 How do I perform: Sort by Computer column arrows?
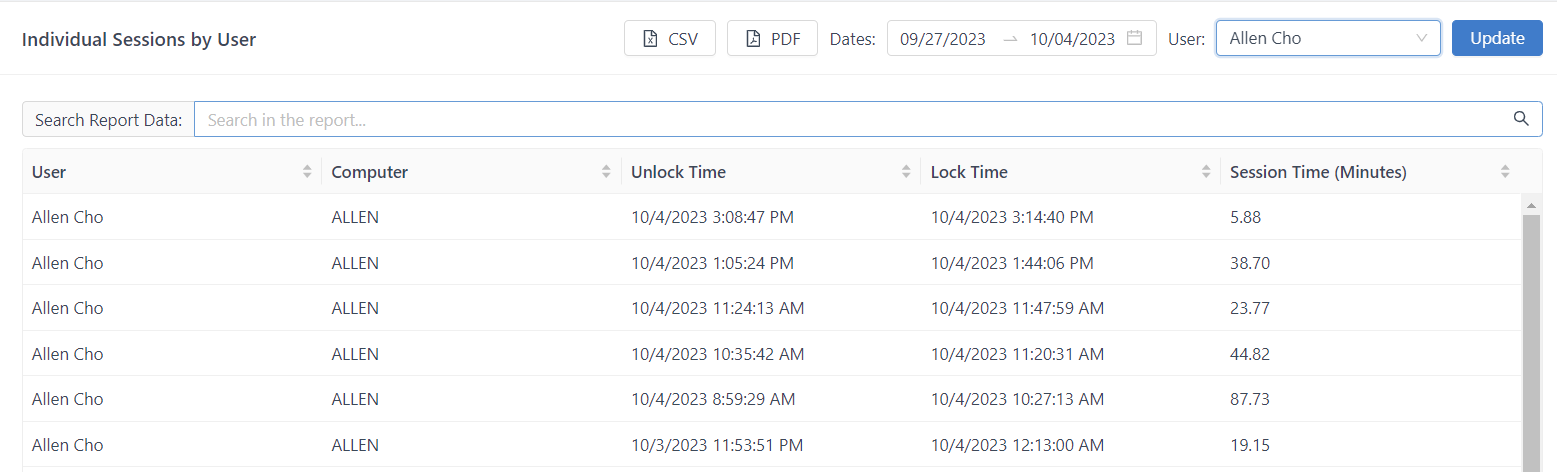(x=606, y=172)
